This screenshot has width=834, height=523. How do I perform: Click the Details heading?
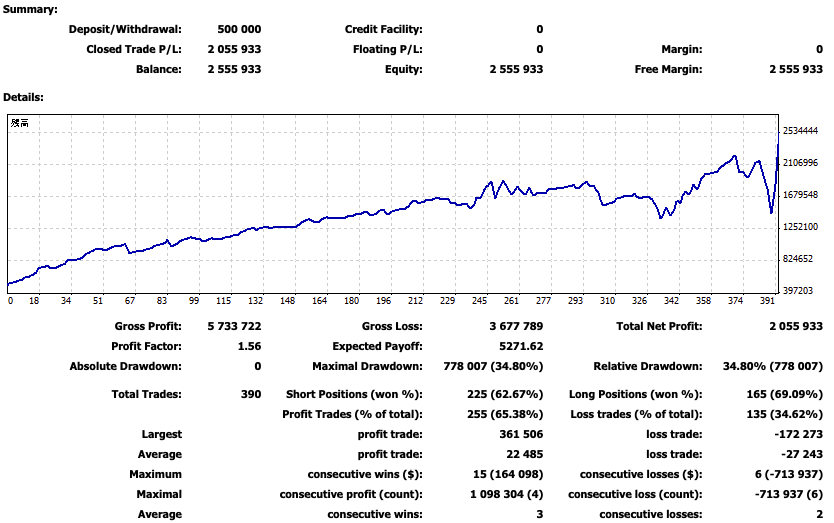click(x=23, y=97)
